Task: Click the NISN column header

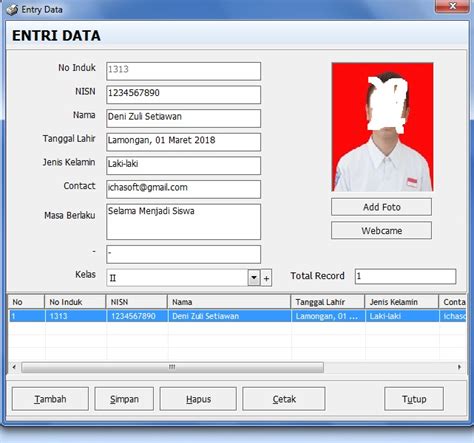Action: pos(136,302)
